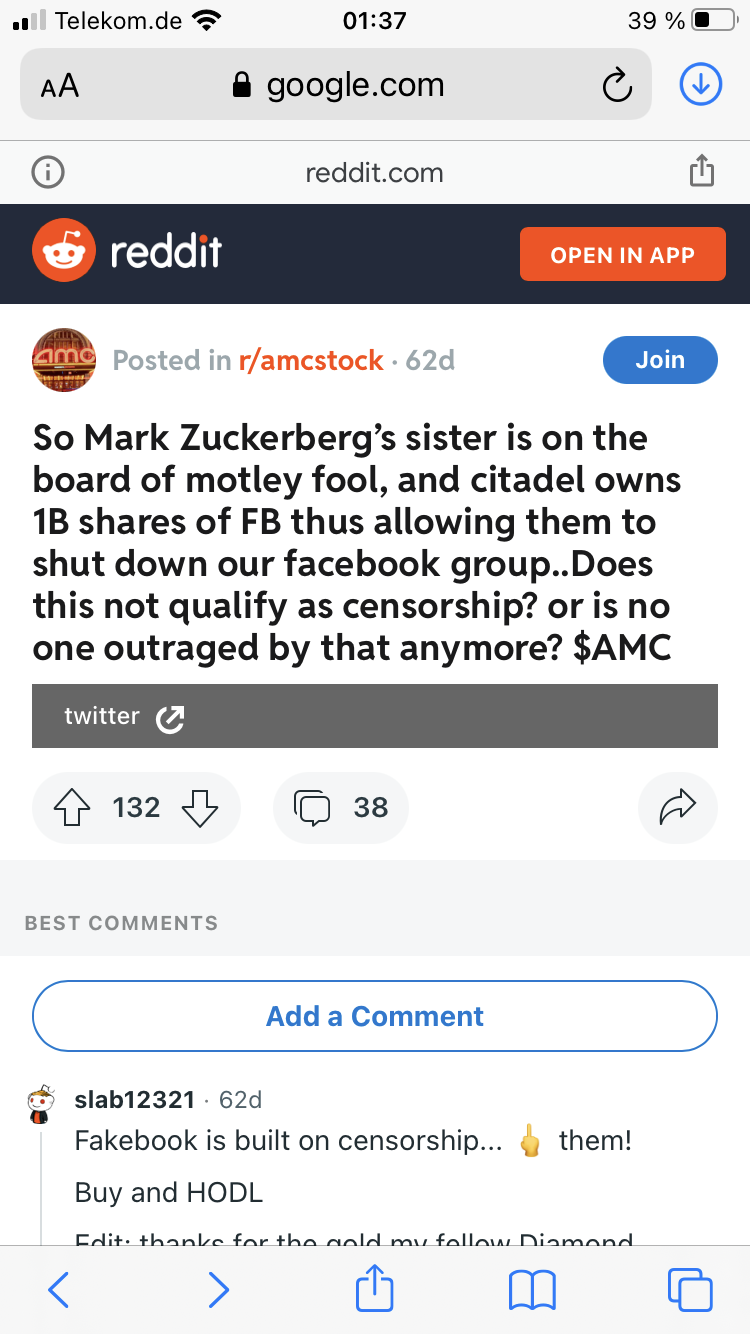Upvote the post with the up arrow

click(71, 807)
